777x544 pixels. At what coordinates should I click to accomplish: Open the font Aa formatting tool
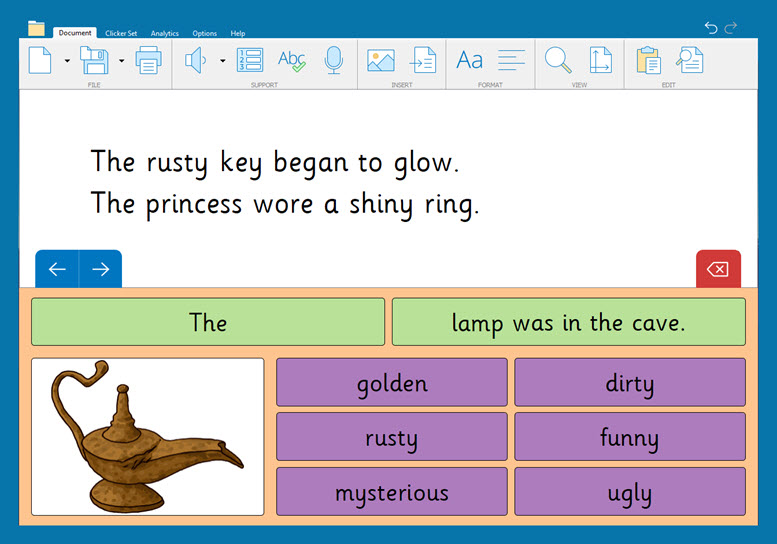point(469,60)
